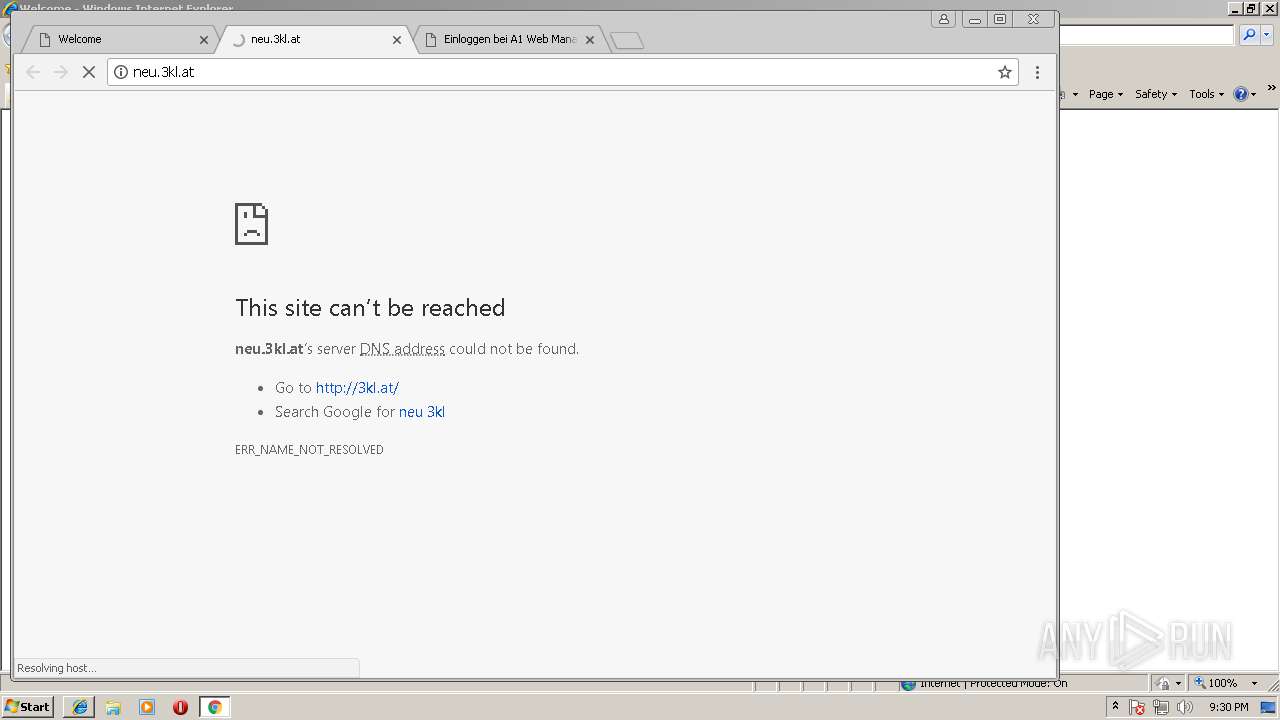Open Windows Explorer folder on taskbar
The width and height of the screenshot is (1280, 720).
click(113, 707)
